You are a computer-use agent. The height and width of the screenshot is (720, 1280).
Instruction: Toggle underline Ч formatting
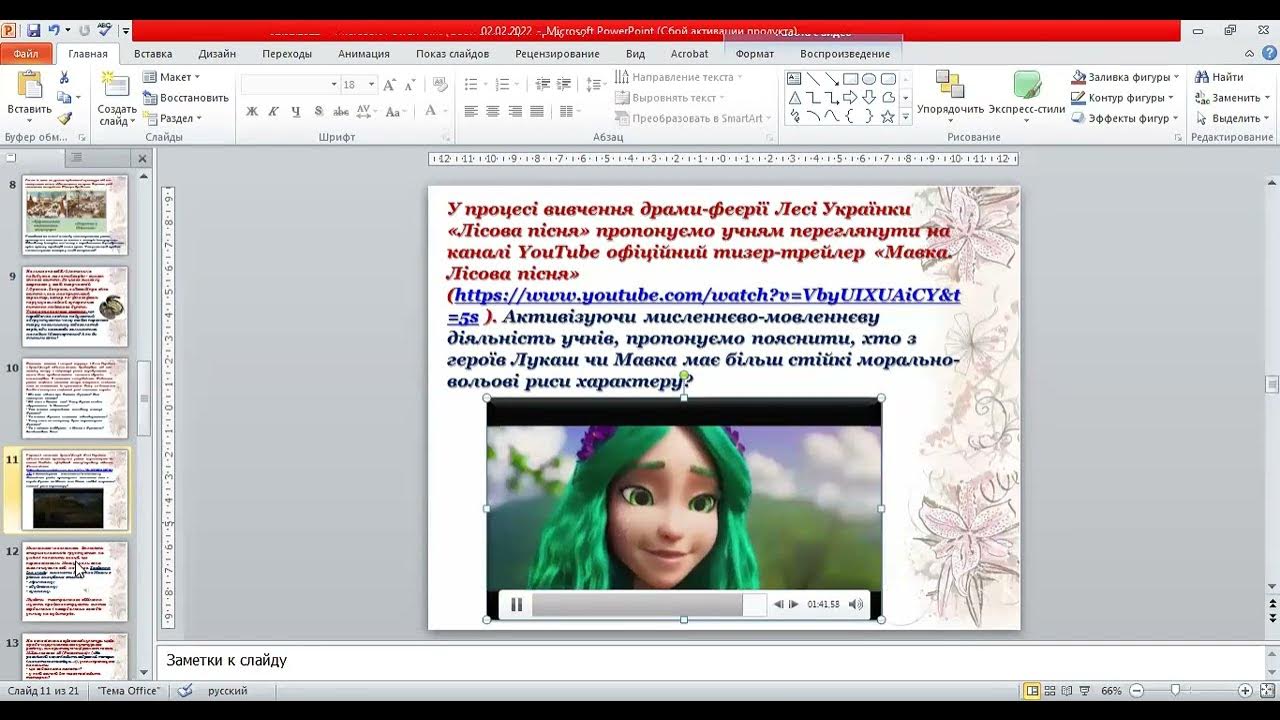click(x=296, y=111)
